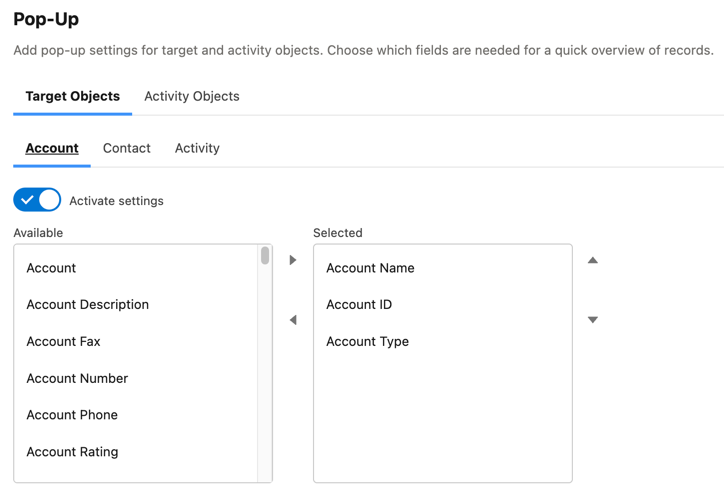Viewport: 724px width, 501px height.
Task: Select Account Name in Selected list
Action: [370, 268]
